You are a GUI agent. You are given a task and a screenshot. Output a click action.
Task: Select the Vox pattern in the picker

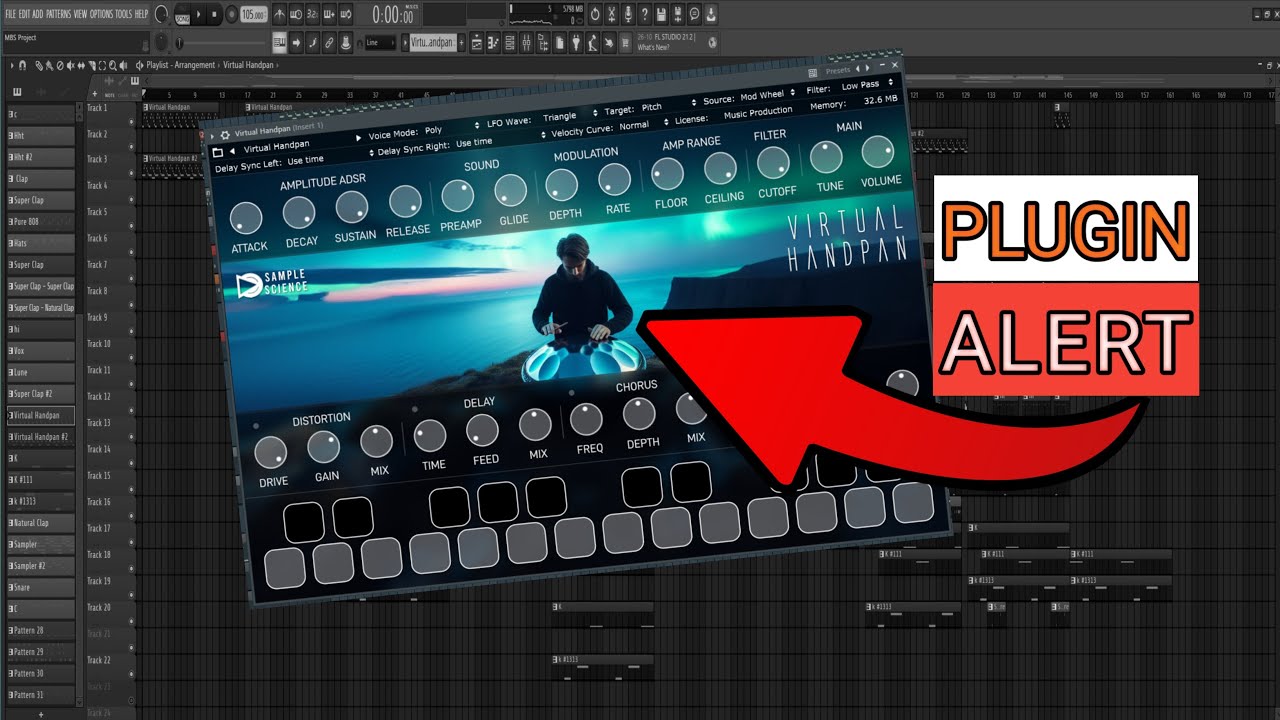(40, 351)
